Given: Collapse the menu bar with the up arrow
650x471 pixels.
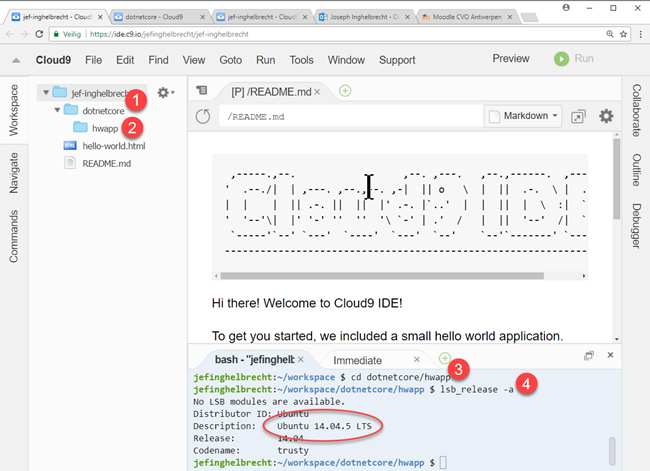Looking at the screenshot, I should coord(16,61).
